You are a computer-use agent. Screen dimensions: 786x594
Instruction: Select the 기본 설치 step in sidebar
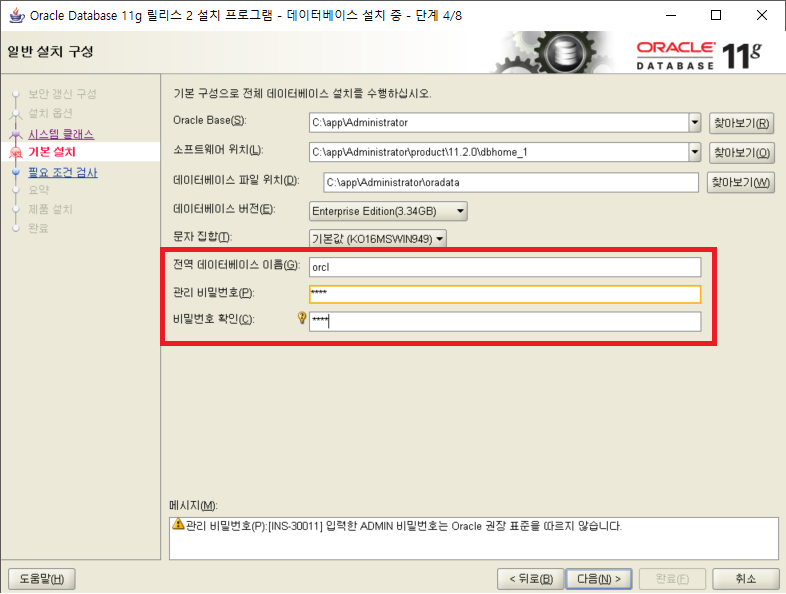point(52,152)
